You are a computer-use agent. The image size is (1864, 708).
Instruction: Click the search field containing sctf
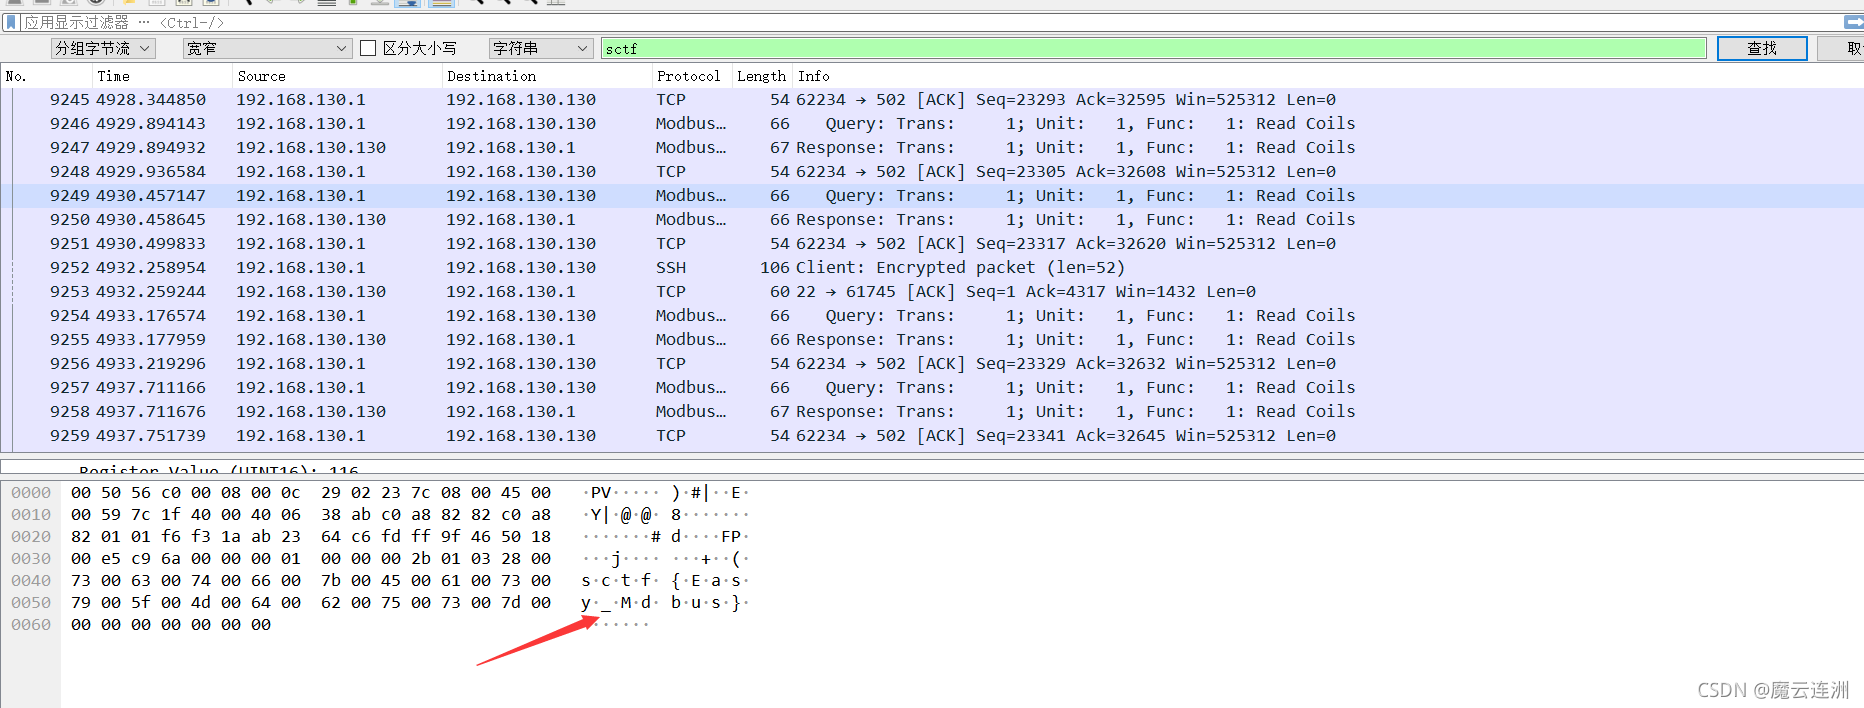[x=1154, y=48]
